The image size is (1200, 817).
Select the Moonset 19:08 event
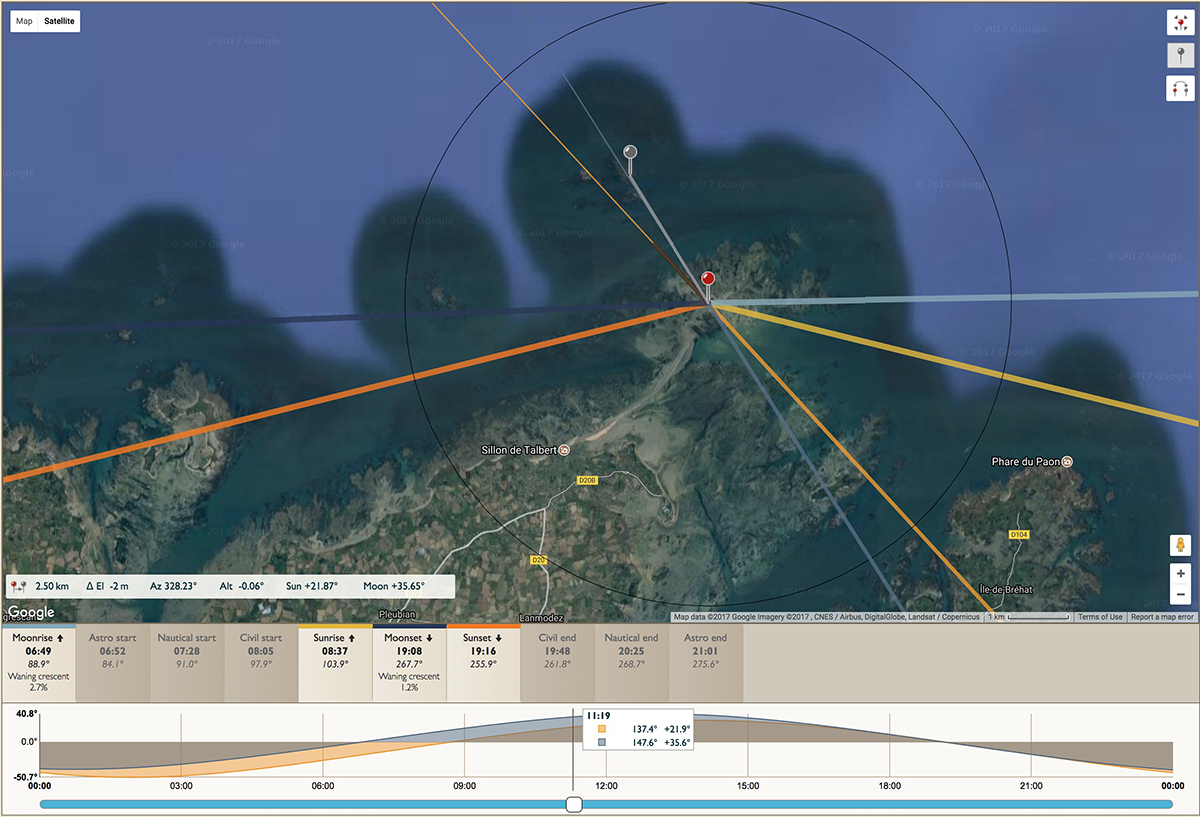(x=410, y=663)
